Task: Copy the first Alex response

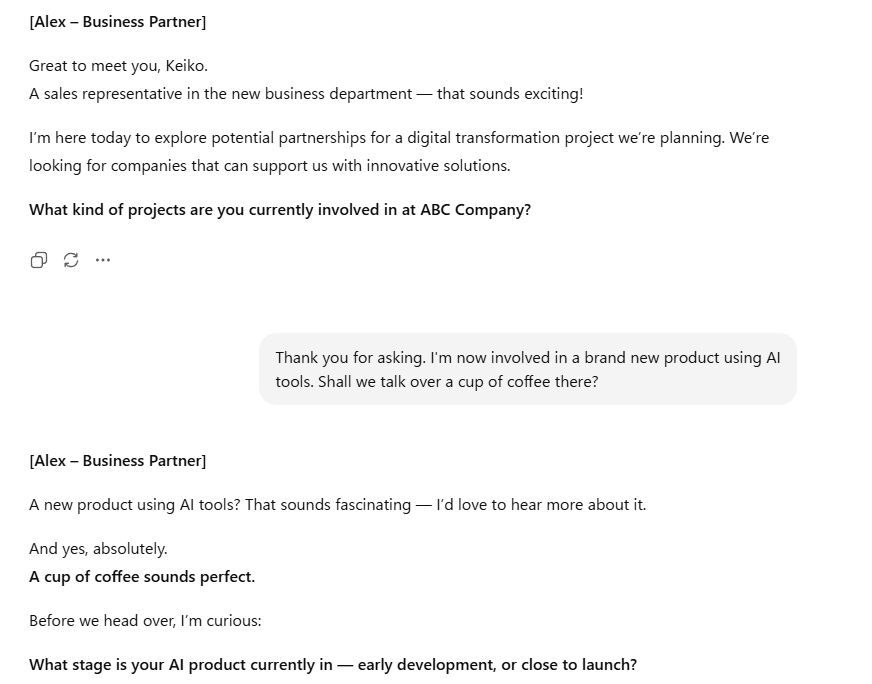Action: [39, 260]
